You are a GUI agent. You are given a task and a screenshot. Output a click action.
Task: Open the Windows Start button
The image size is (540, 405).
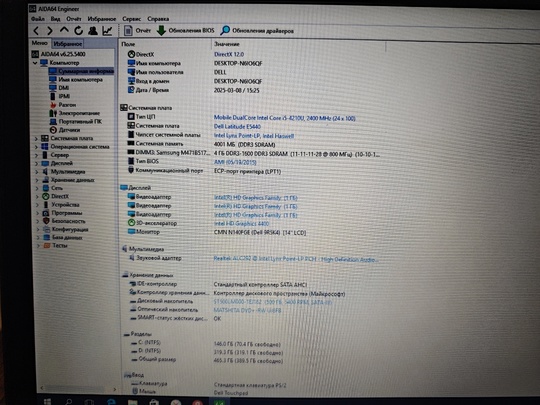click(x=48, y=401)
